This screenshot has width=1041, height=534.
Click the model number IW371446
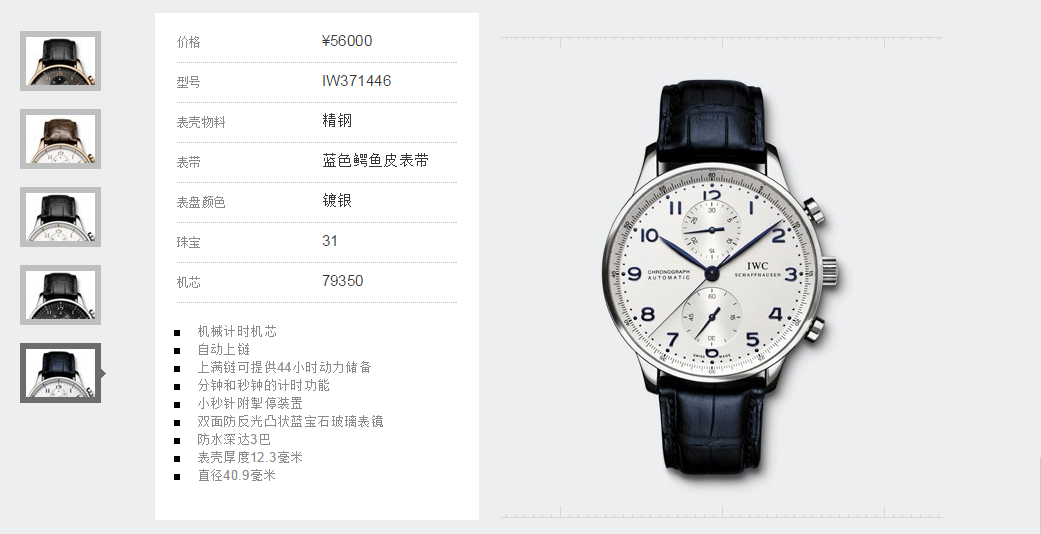tap(357, 81)
